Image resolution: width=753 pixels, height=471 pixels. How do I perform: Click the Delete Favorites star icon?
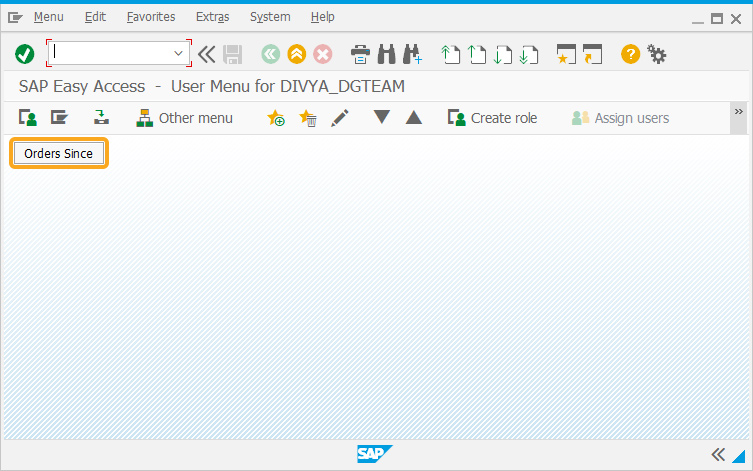(308, 118)
